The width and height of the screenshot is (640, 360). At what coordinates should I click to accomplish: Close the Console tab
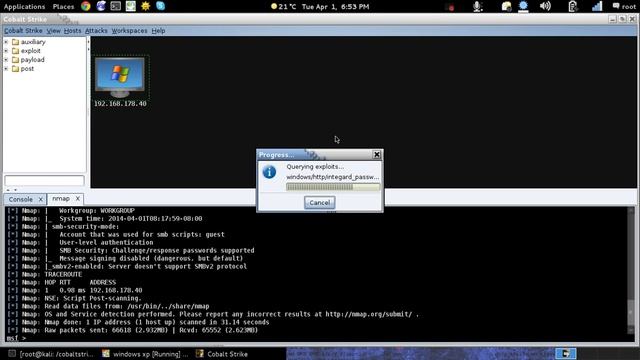click(x=40, y=199)
